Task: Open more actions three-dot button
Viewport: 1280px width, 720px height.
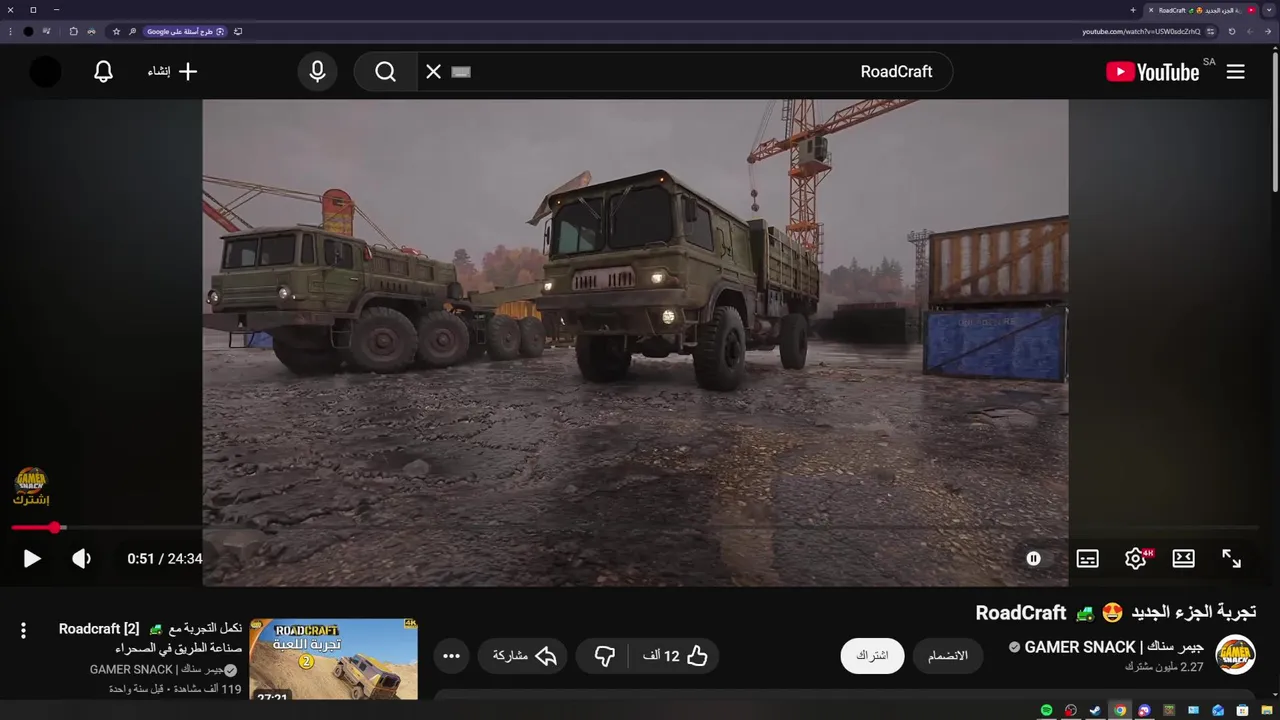Action: 451,656
